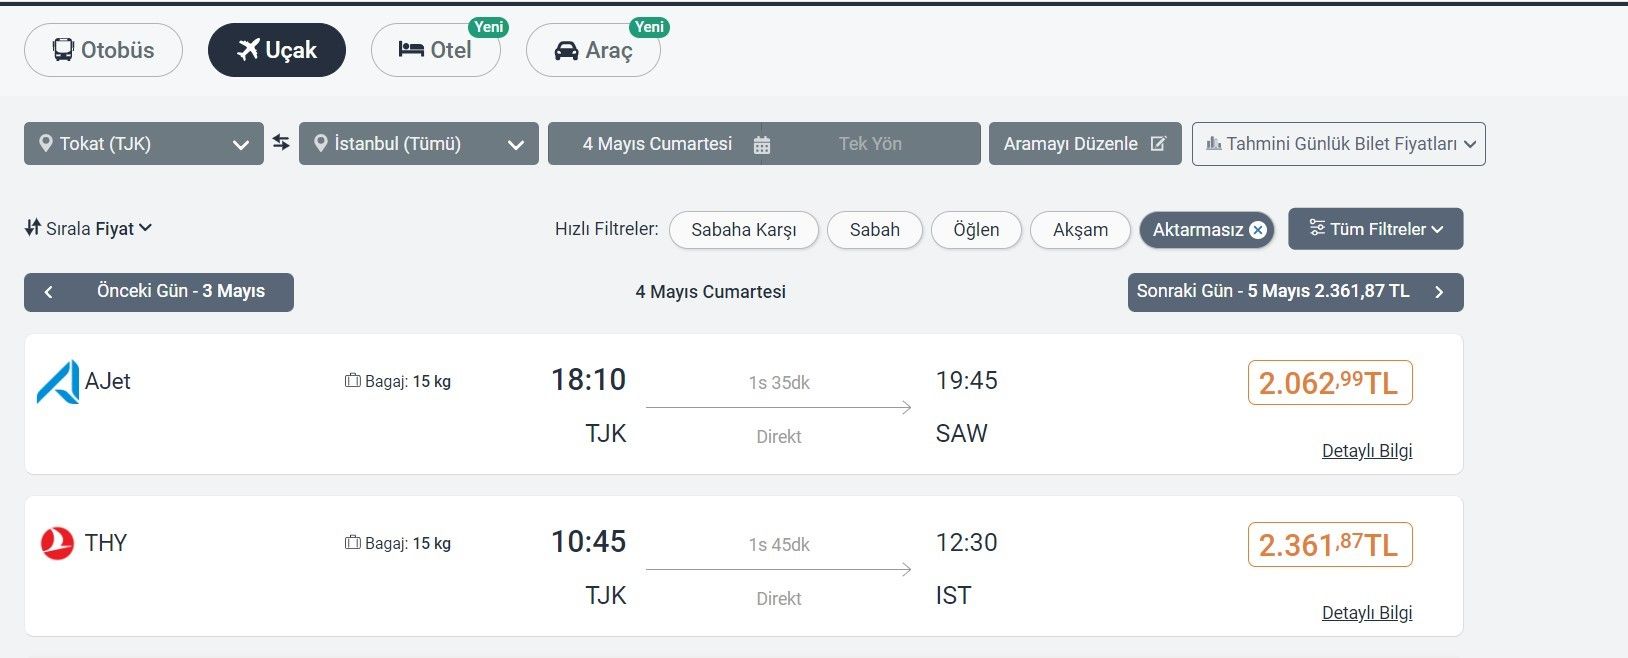Open Detaylı Bilgi for the THY flight
Viewport: 1628px width, 658px height.
click(1367, 613)
